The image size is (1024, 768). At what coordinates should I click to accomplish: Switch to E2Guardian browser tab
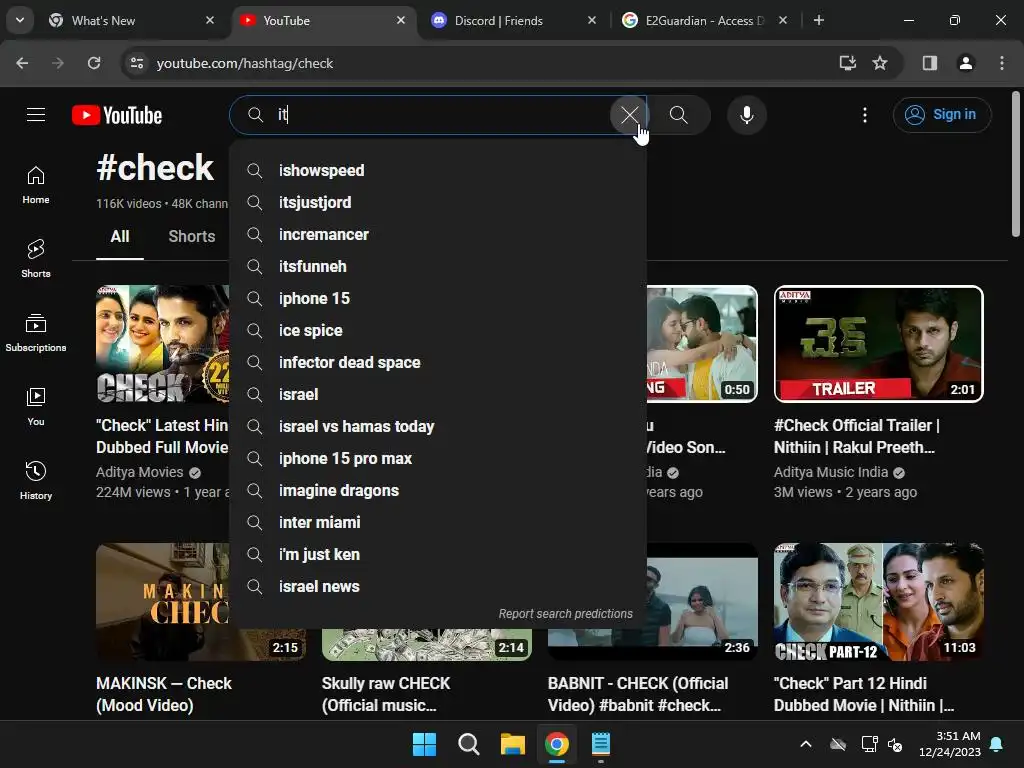point(704,20)
